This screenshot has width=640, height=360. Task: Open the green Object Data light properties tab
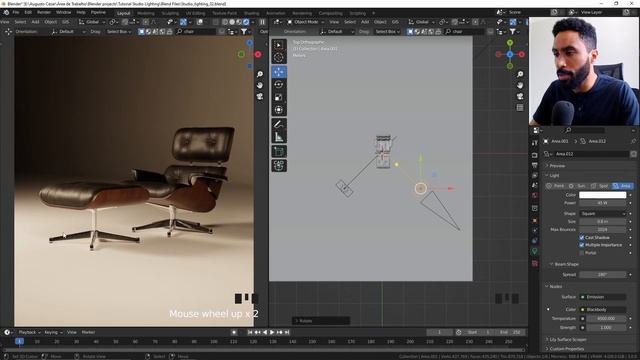(x=535, y=251)
